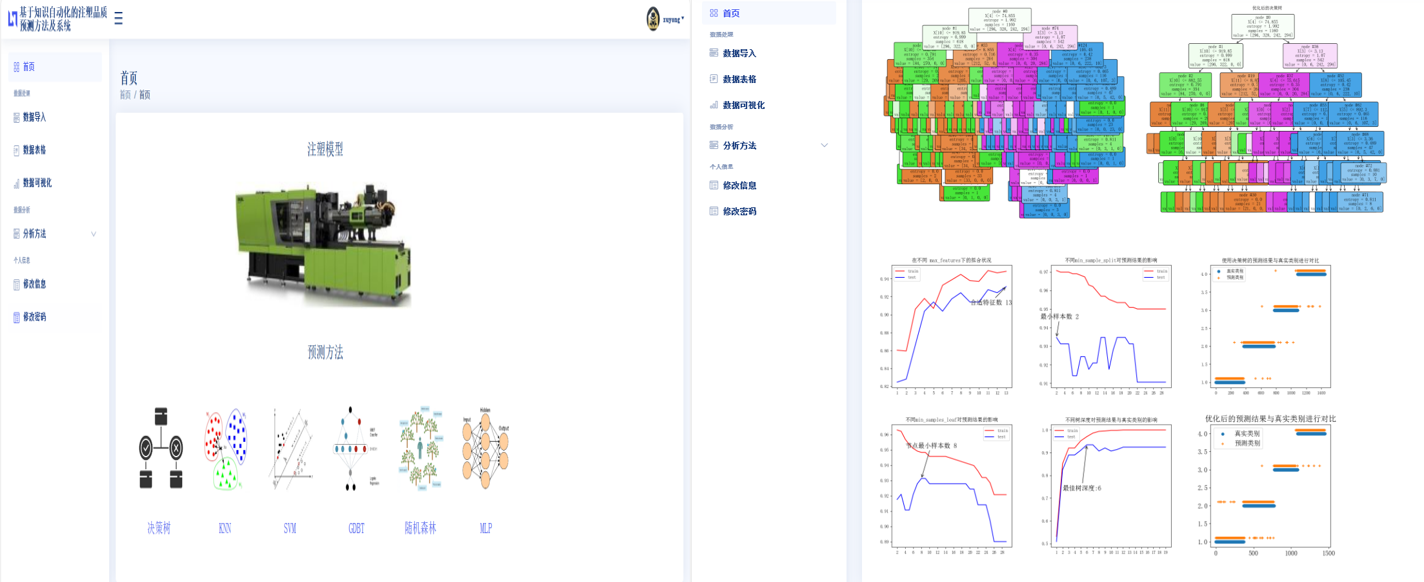Image resolution: width=1424 pixels, height=582 pixels.
Task: Open 修改密码 in the left sidebar
Action: point(35,317)
